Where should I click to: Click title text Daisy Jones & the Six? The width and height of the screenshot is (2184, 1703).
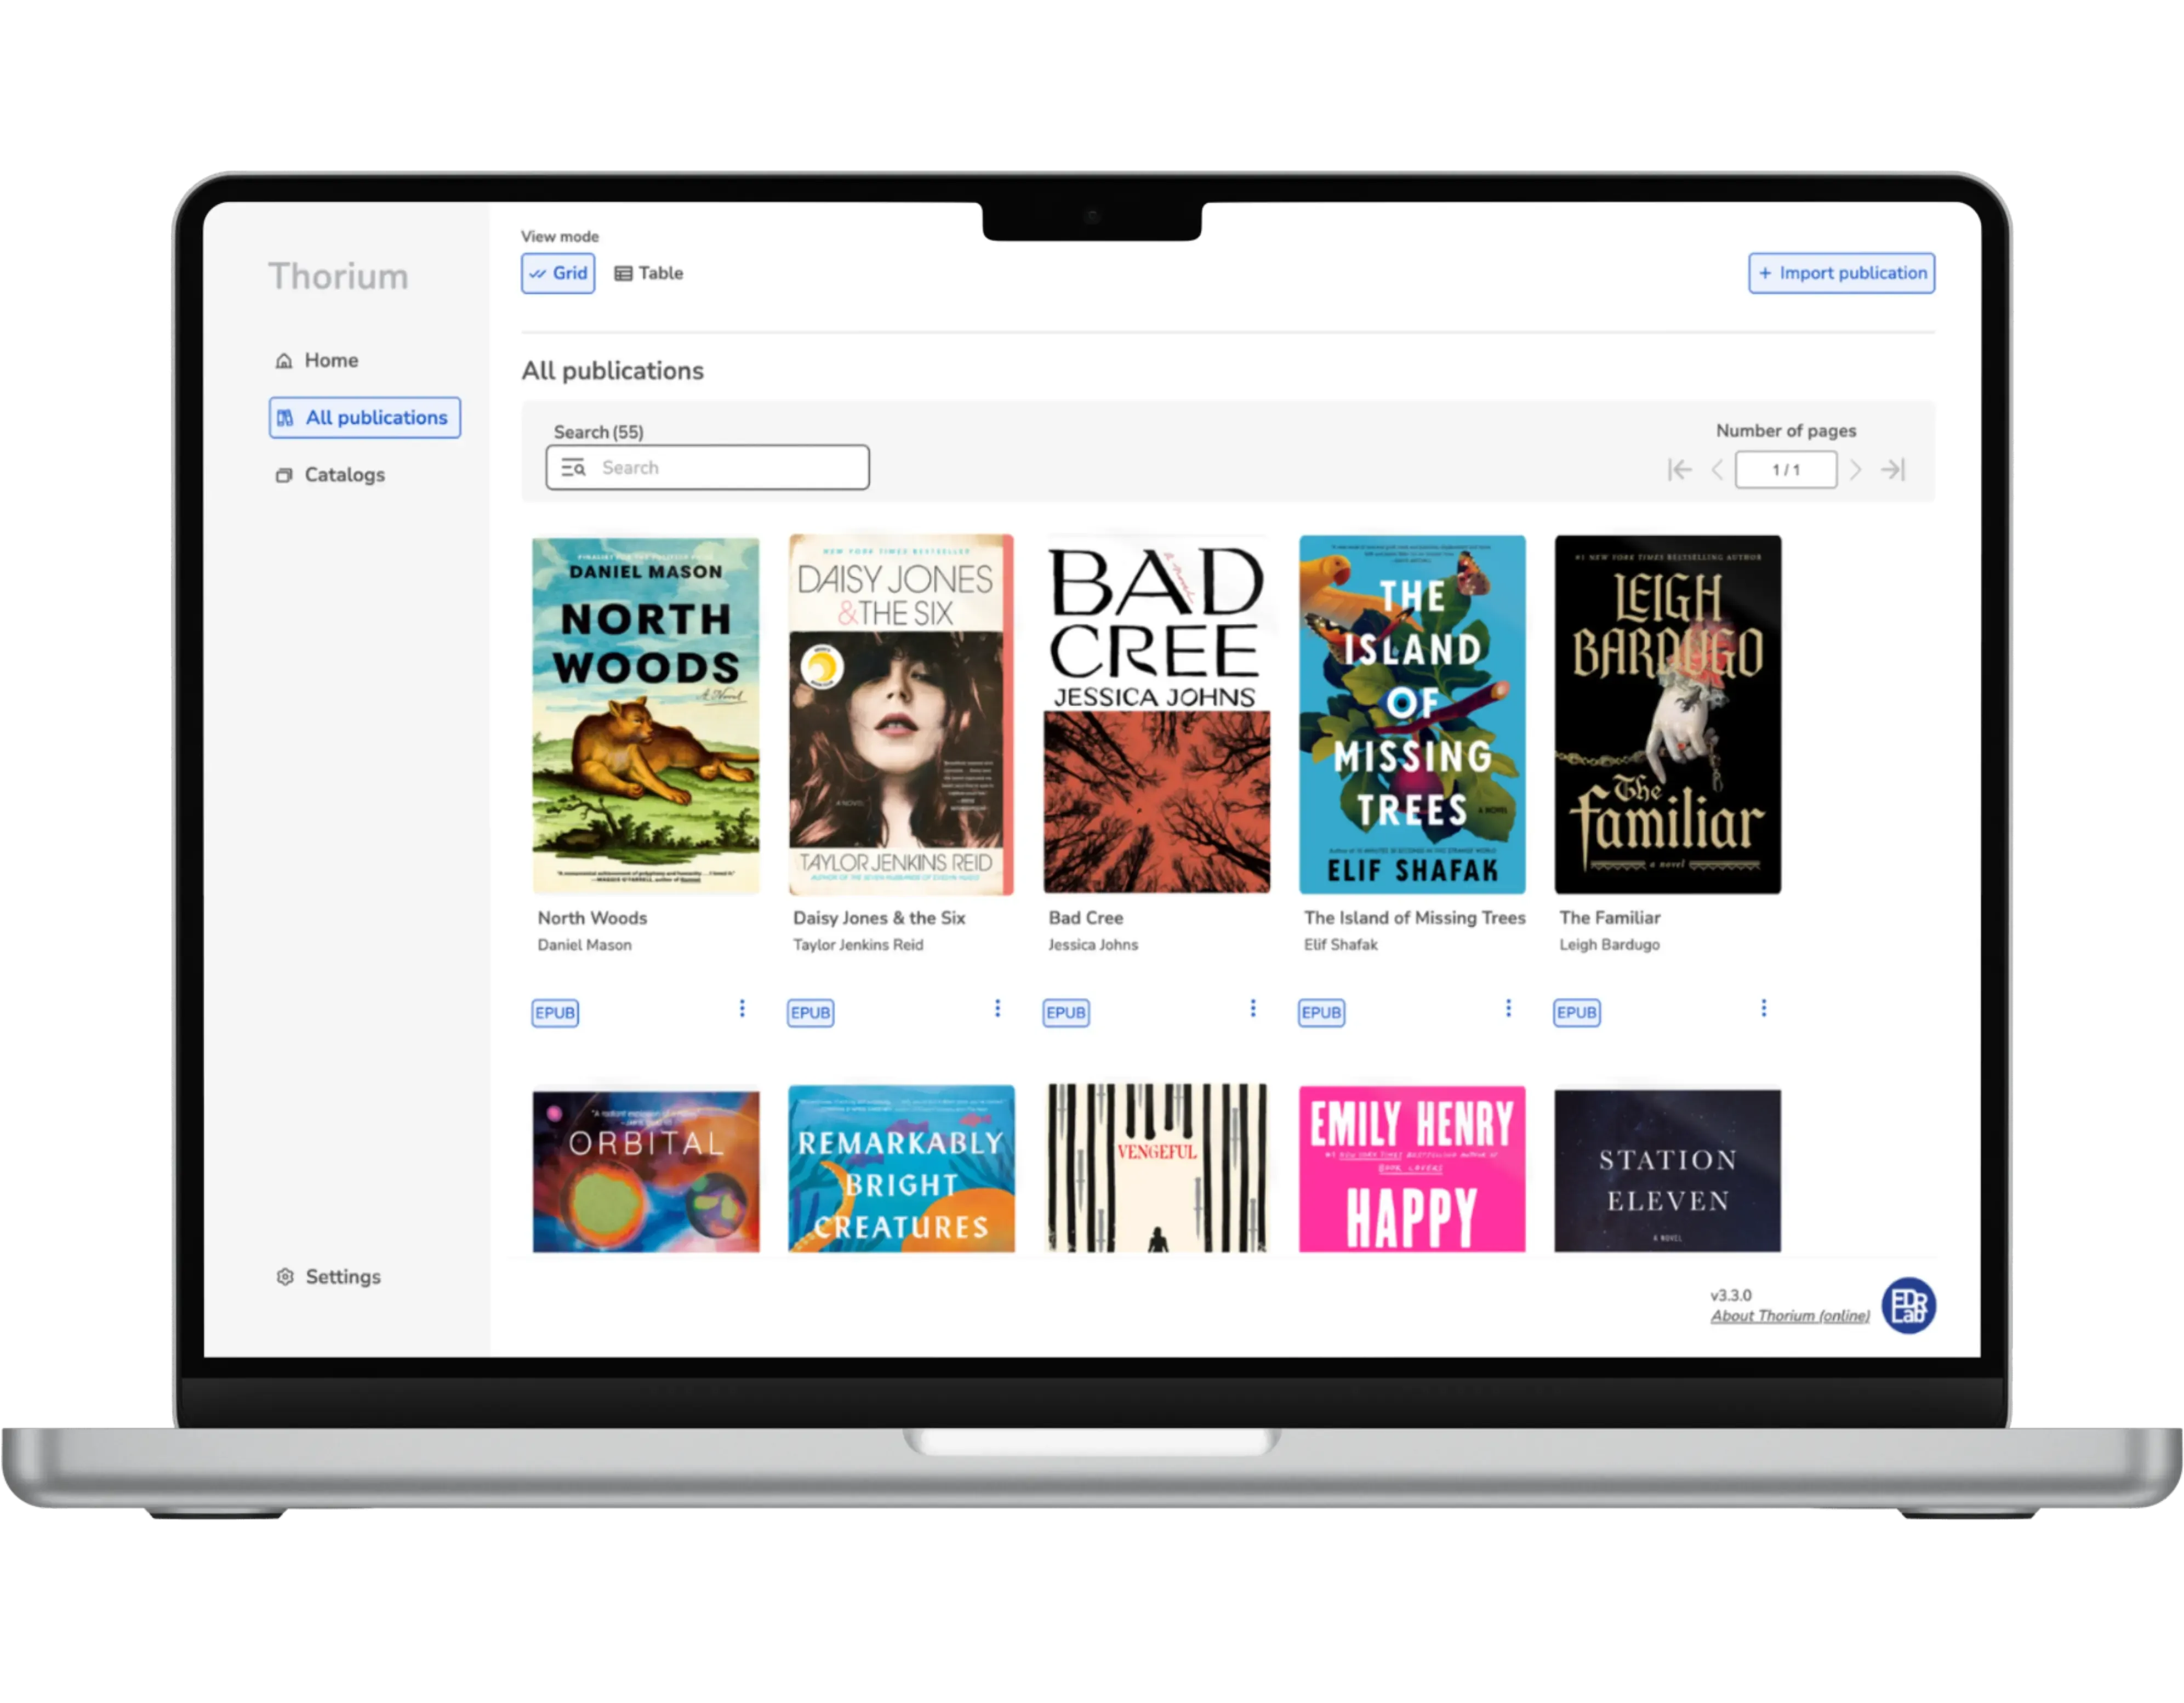[x=879, y=917]
